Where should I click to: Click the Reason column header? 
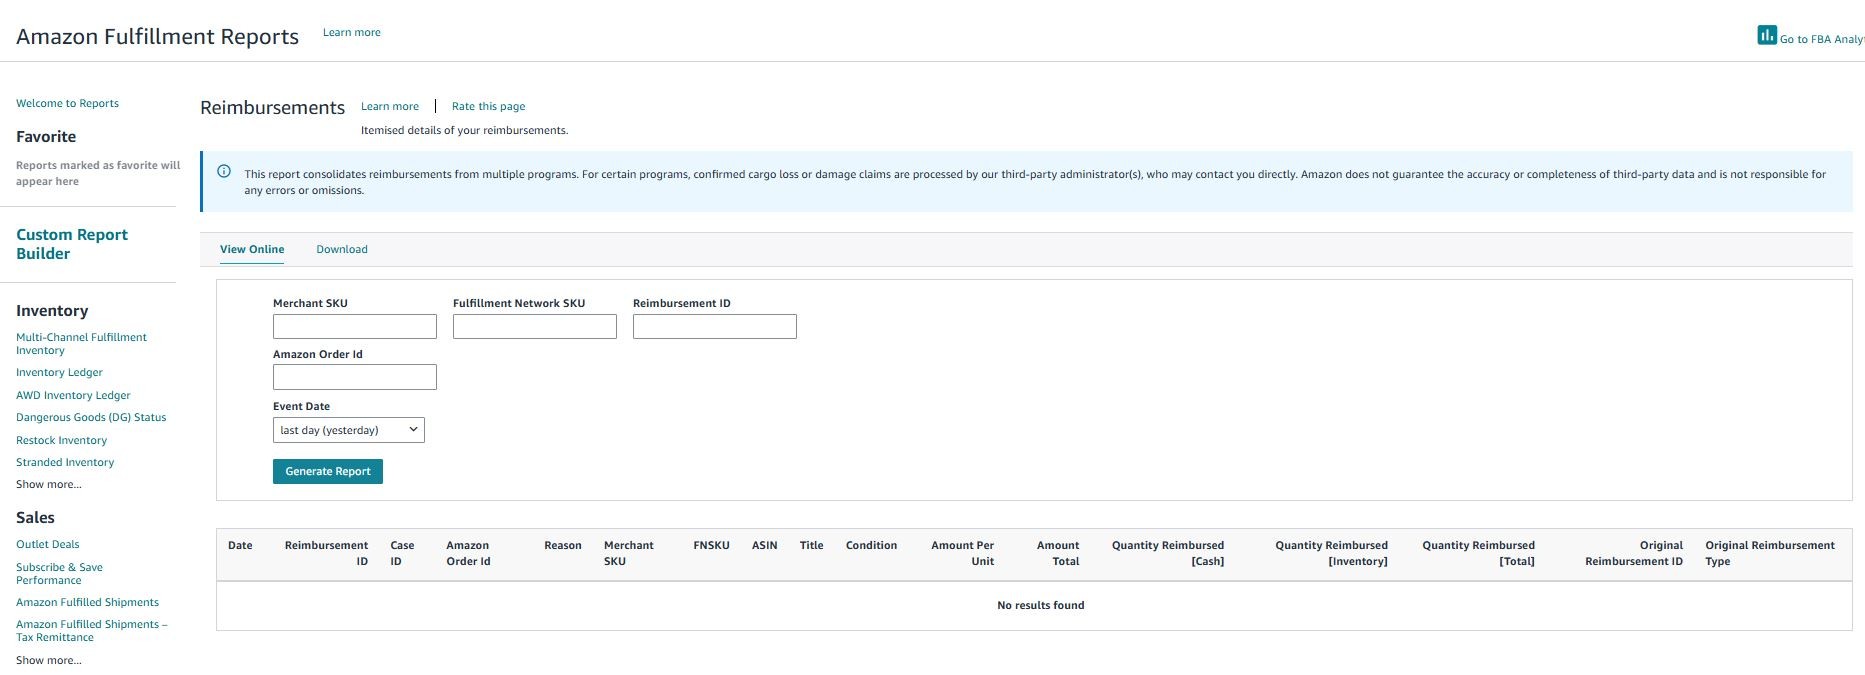coord(563,545)
